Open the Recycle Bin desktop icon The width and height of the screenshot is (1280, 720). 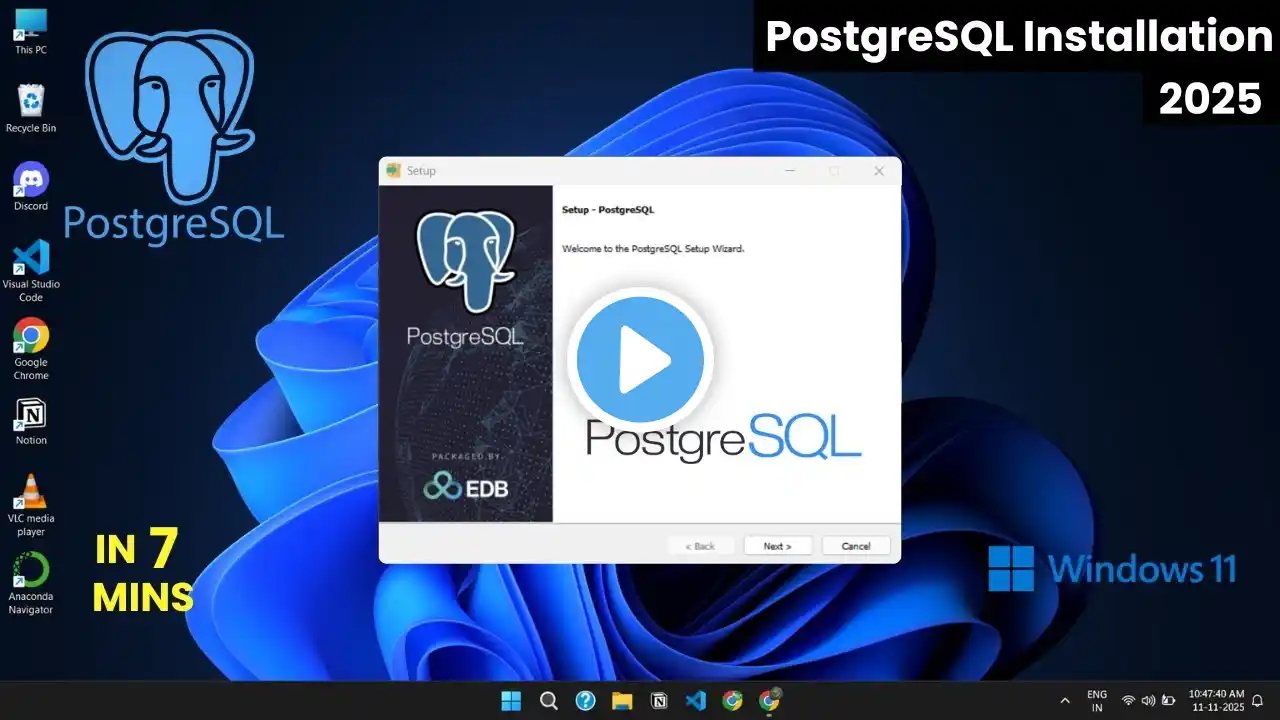[x=31, y=109]
